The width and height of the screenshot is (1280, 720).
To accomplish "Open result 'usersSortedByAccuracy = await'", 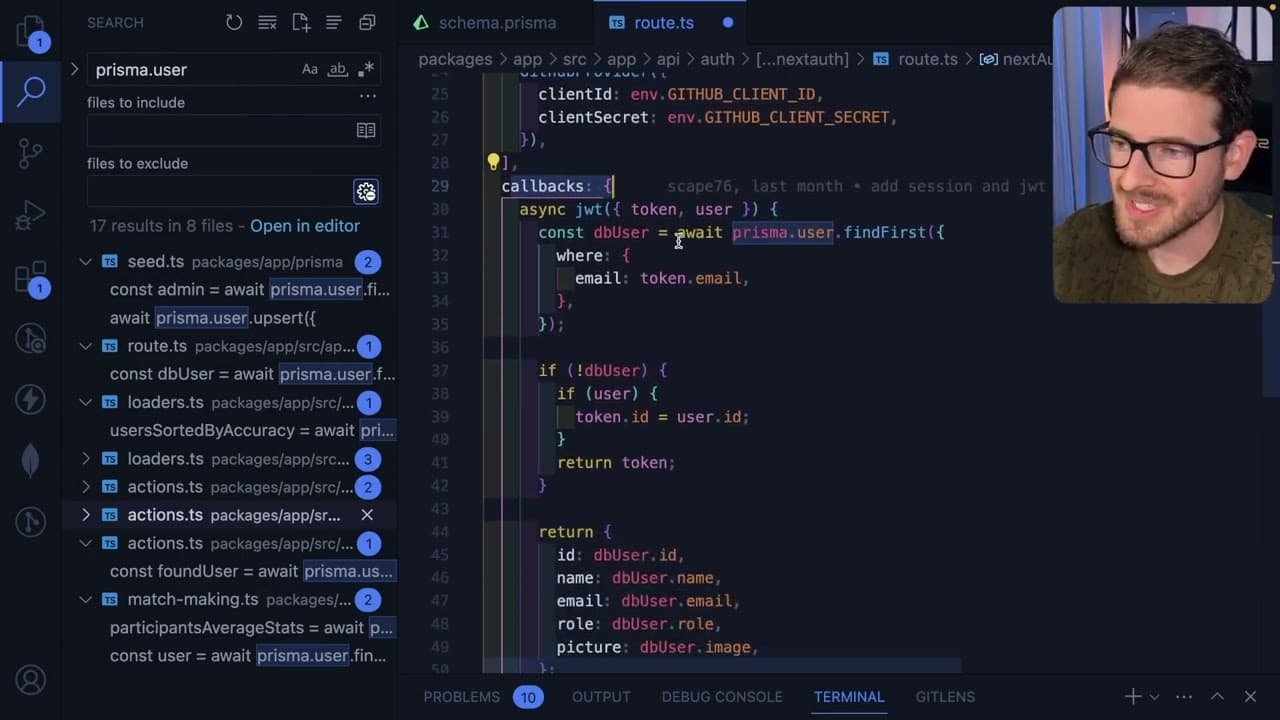I will (251, 431).
